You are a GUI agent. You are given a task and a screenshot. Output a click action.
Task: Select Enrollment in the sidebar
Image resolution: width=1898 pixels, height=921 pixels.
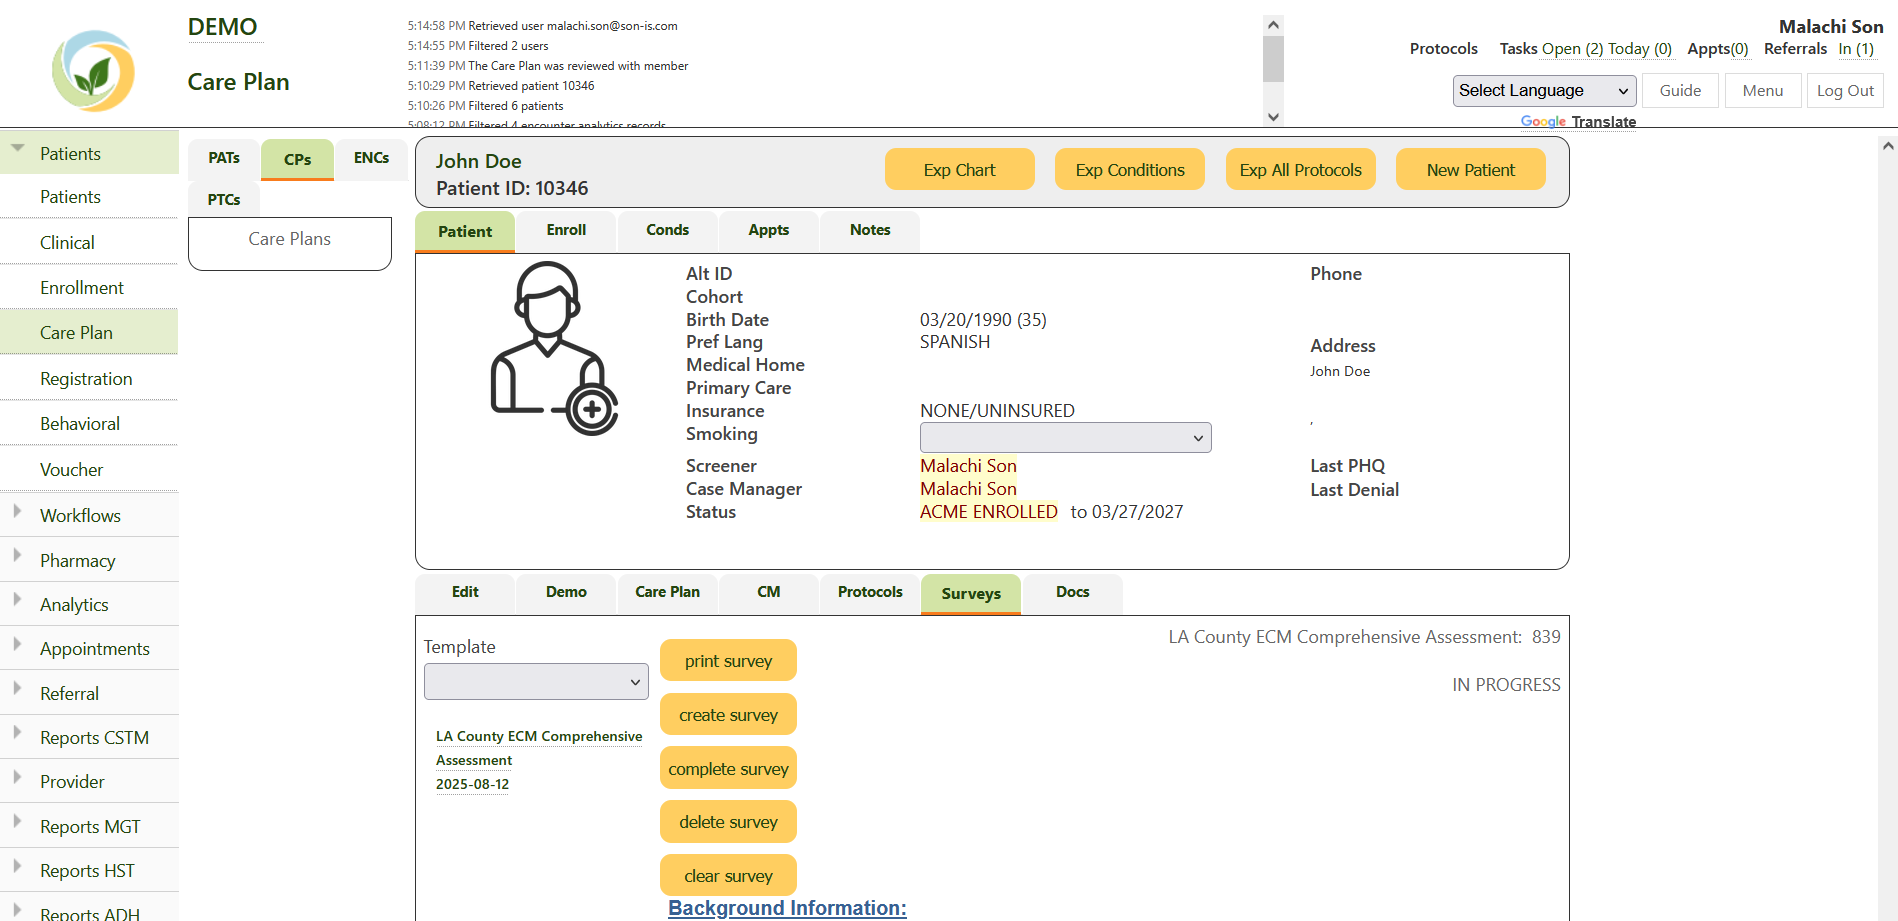click(82, 288)
